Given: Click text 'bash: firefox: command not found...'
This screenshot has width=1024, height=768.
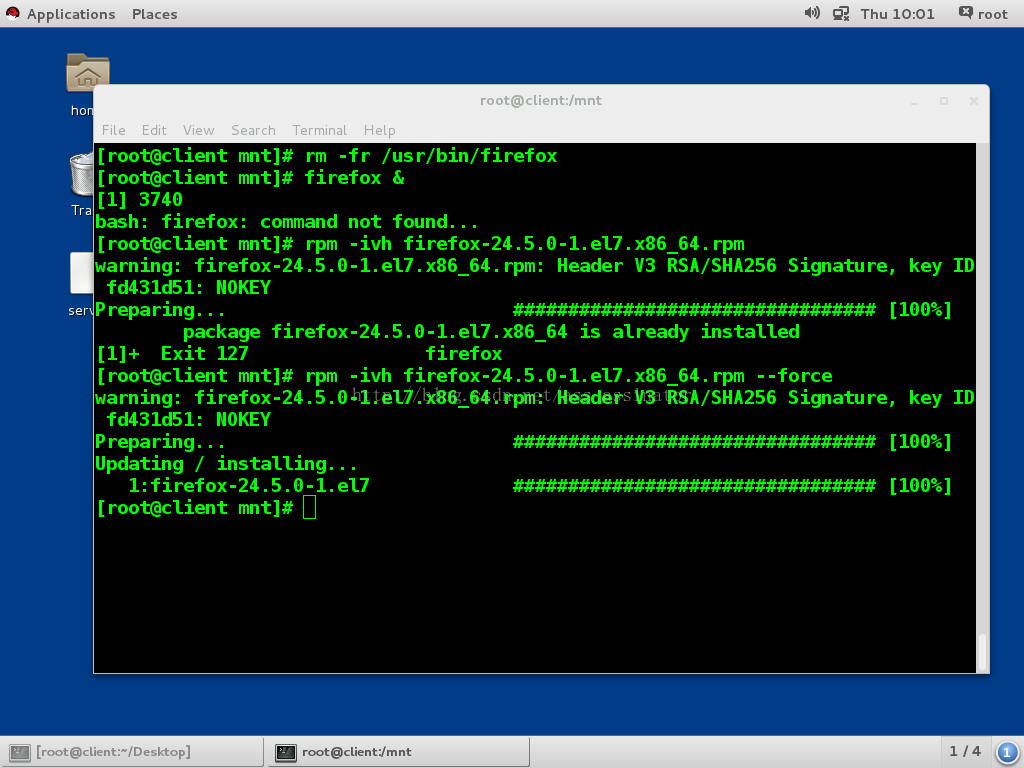Looking at the screenshot, I should (287, 222).
